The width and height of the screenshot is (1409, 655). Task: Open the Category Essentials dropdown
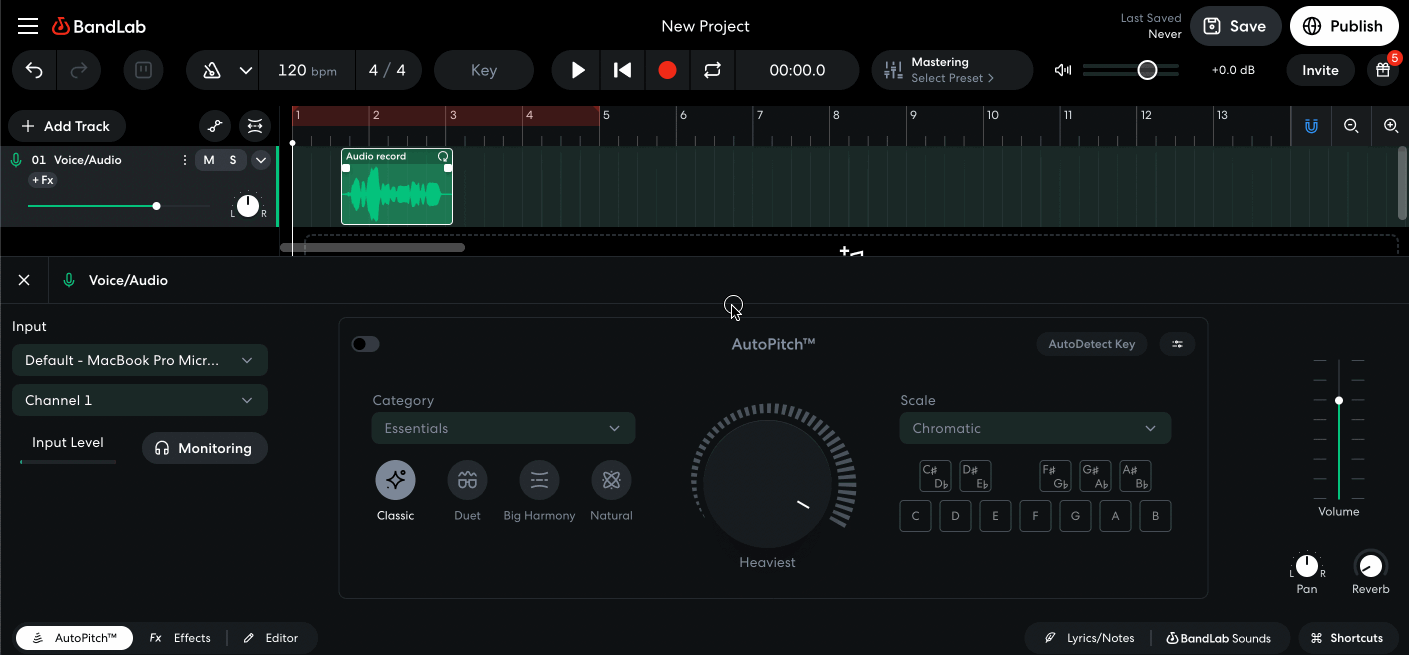coord(504,428)
